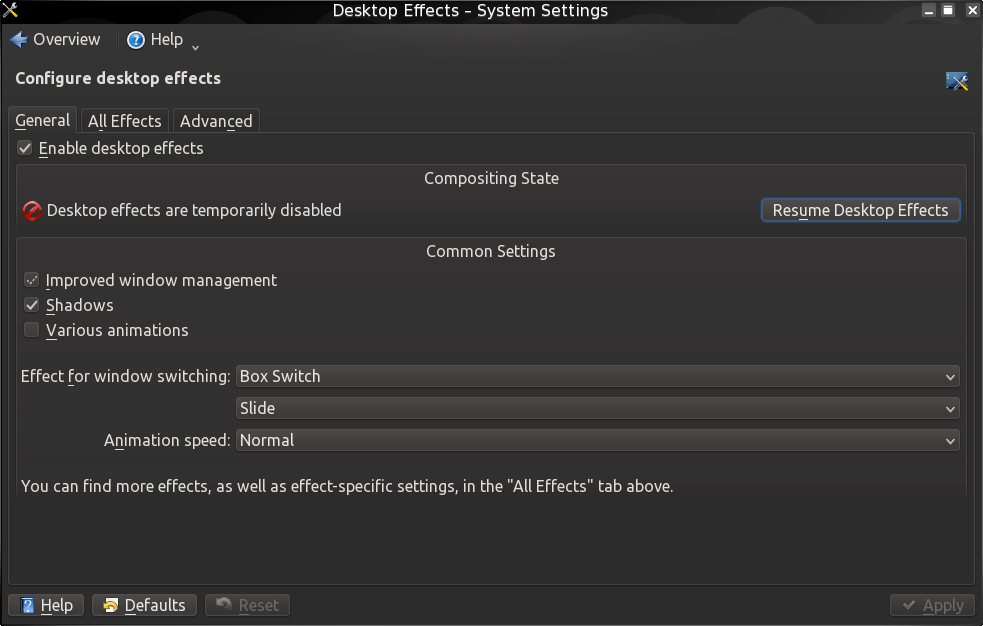Open the Box Switch window switching dropdown

click(x=597, y=377)
